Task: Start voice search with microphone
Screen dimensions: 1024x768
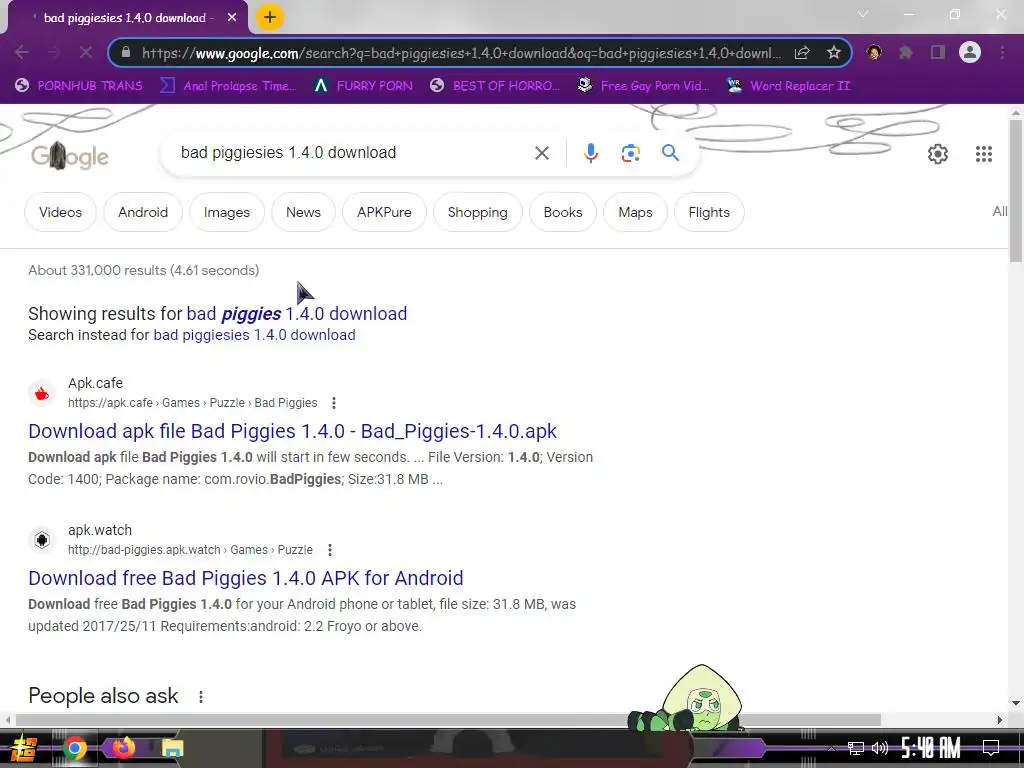Action: (x=590, y=153)
